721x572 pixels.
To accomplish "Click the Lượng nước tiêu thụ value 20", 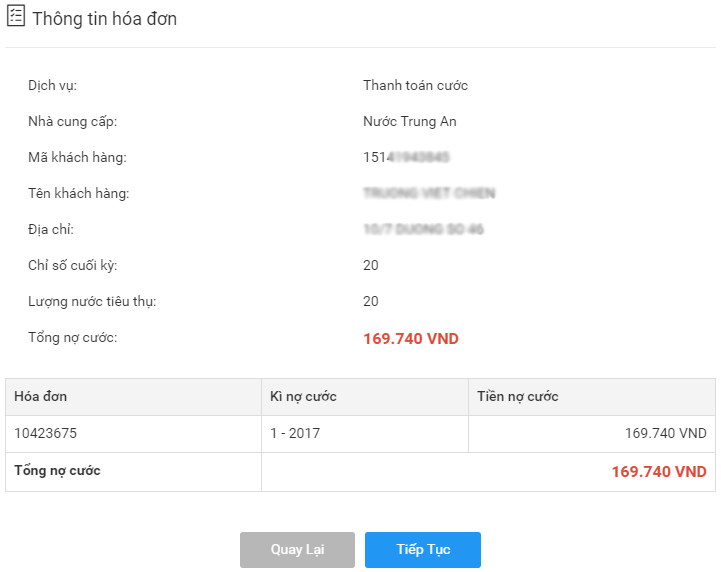I will pos(371,301).
